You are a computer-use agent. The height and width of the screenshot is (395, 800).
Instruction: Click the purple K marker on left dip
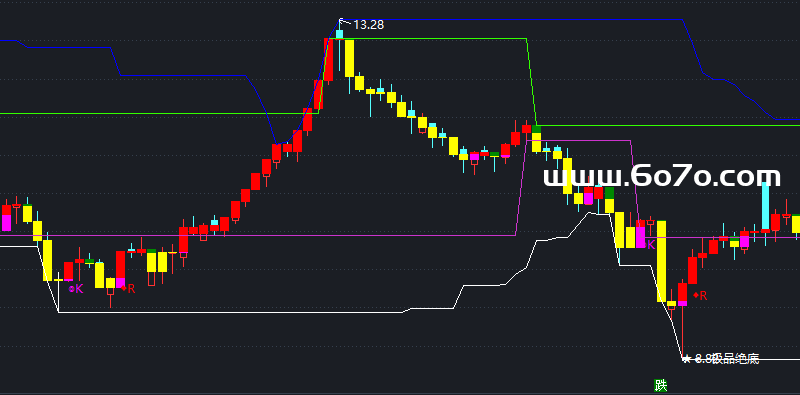tap(76, 289)
